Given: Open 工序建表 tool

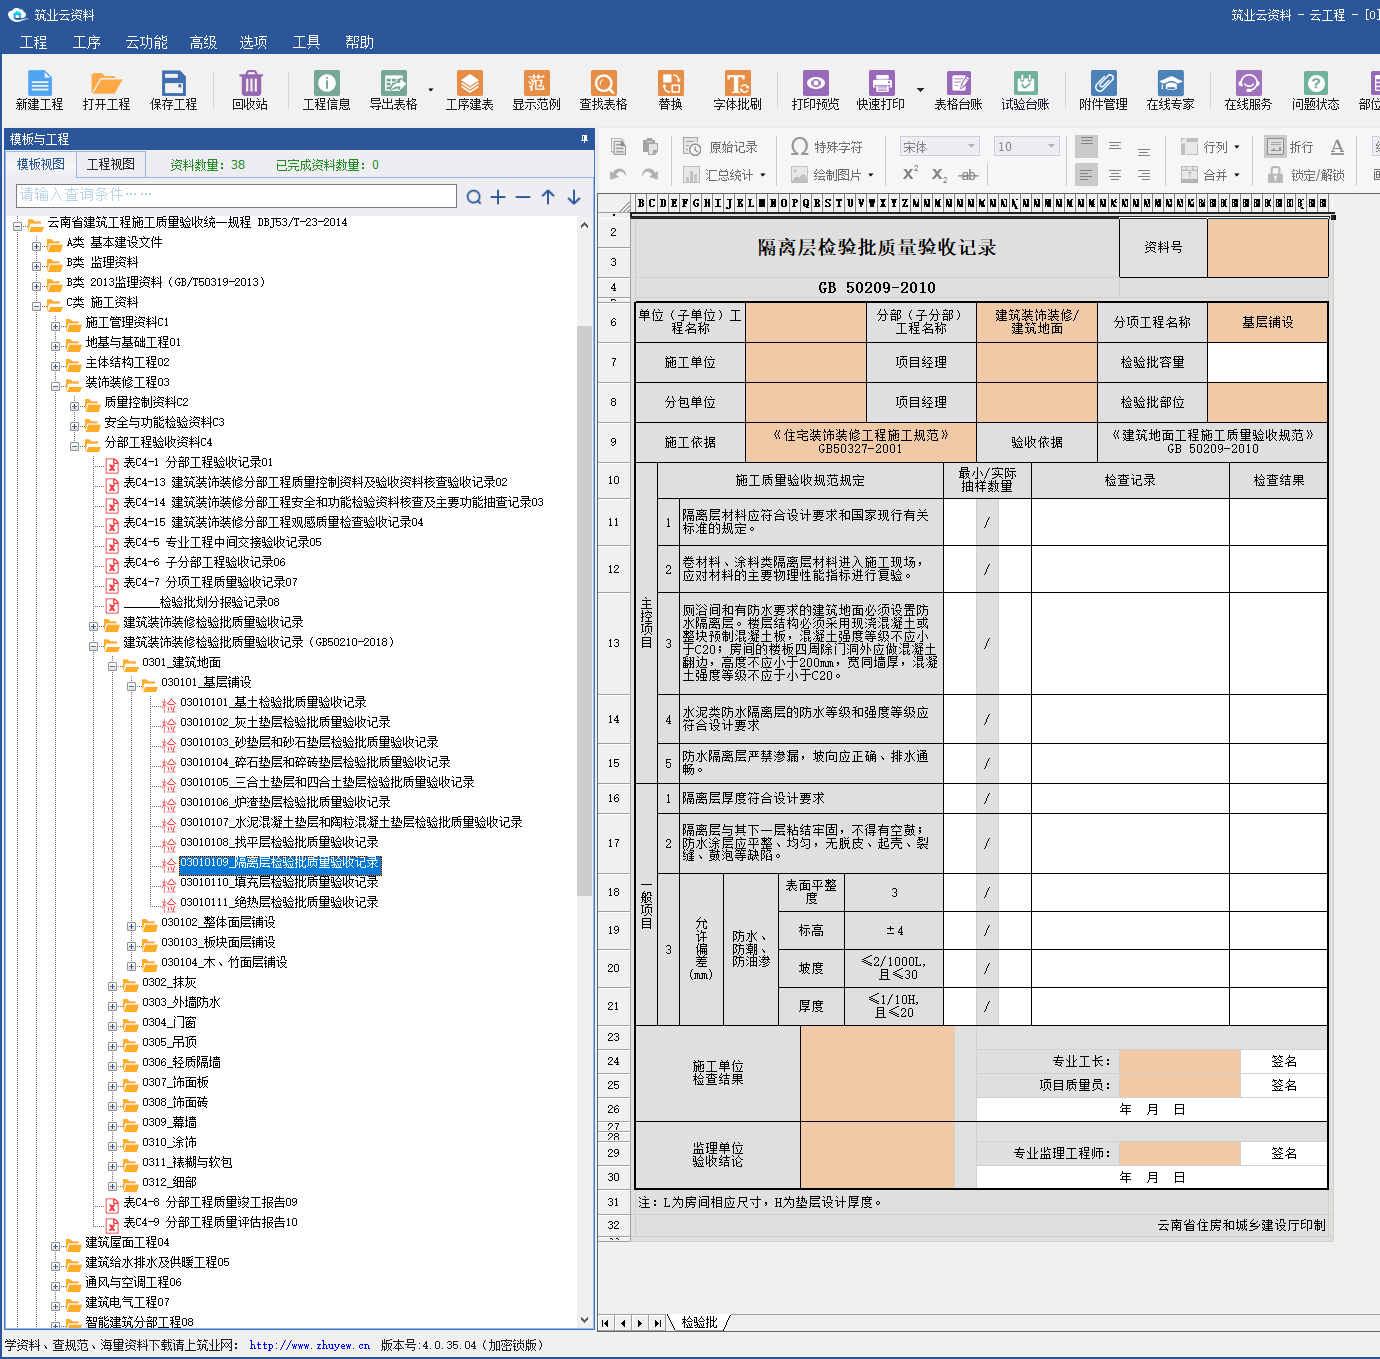Looking at the screenshot, I should (469, 90).
